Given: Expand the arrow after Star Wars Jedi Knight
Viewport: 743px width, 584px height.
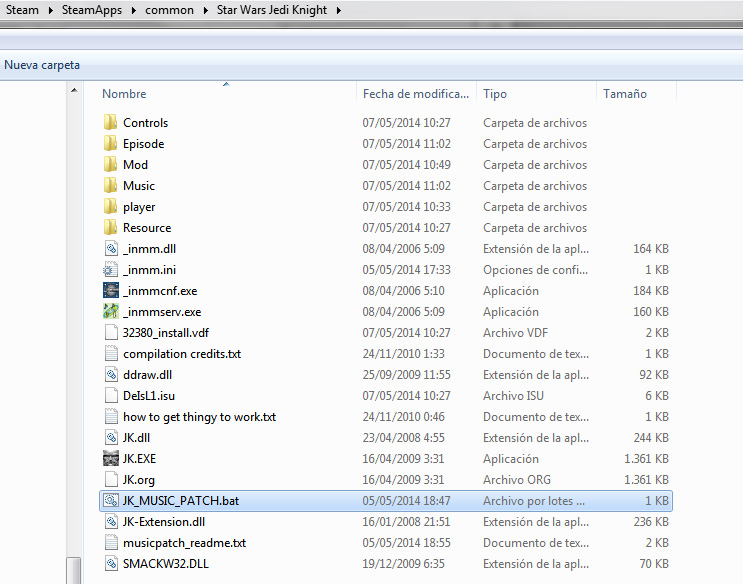Looking at the screenshot, I should tap(339, 10).
